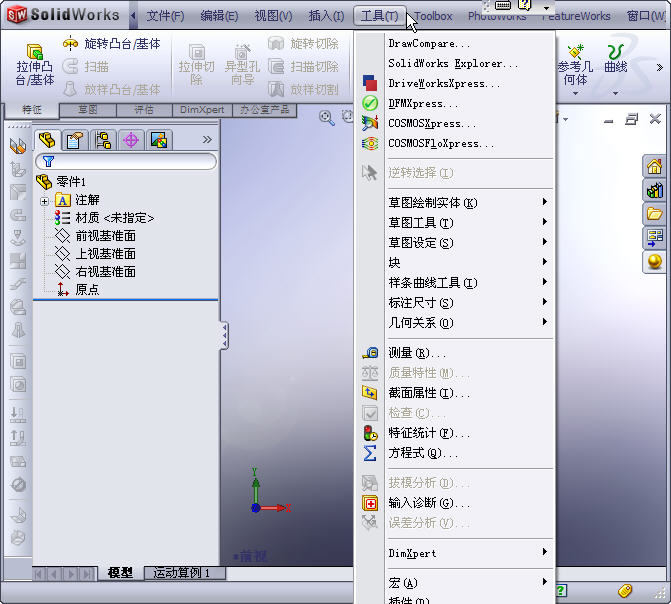Viewport: 671px width, 604px height.
Task: Expand 草图设定 submenu arrow
Action: pyautogui.click(x=544, y=242)
